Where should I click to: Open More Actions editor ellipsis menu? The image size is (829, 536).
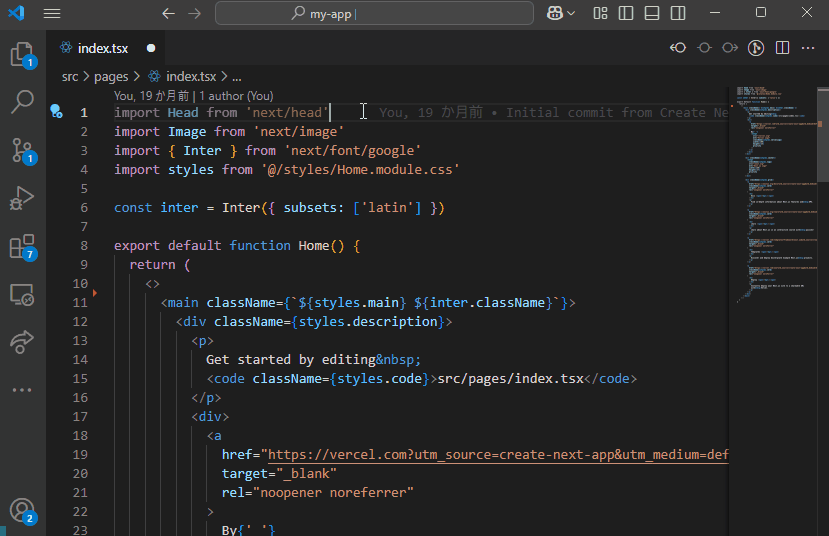pos(808,48)
